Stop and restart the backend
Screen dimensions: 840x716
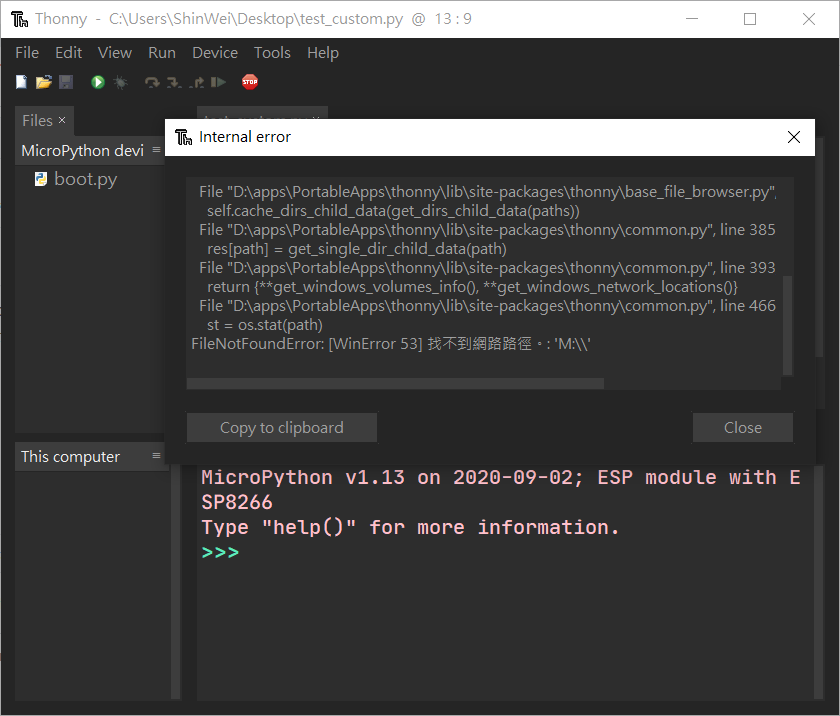click(x=249, y=81)
